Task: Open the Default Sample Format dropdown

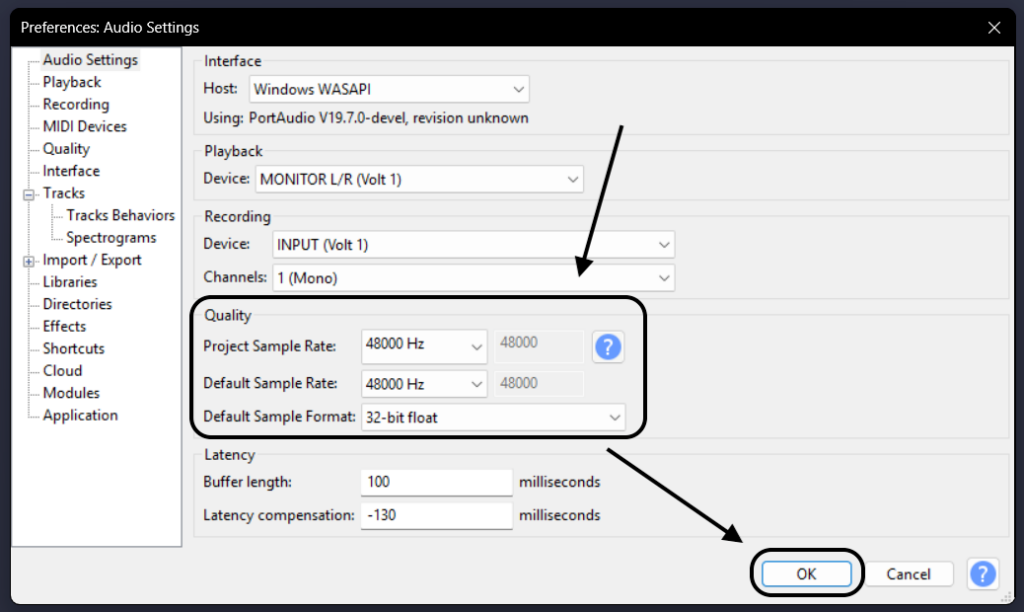Action: [x=492, y=417]
